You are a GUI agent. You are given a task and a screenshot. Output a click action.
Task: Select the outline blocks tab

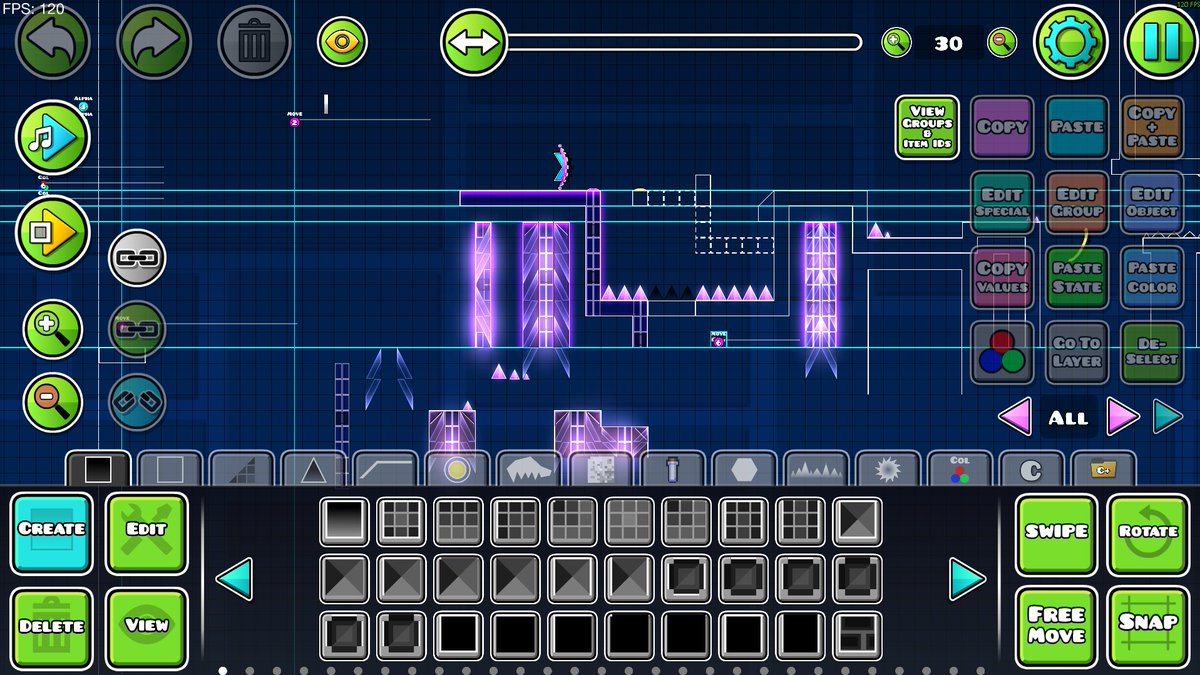(170, 468)
